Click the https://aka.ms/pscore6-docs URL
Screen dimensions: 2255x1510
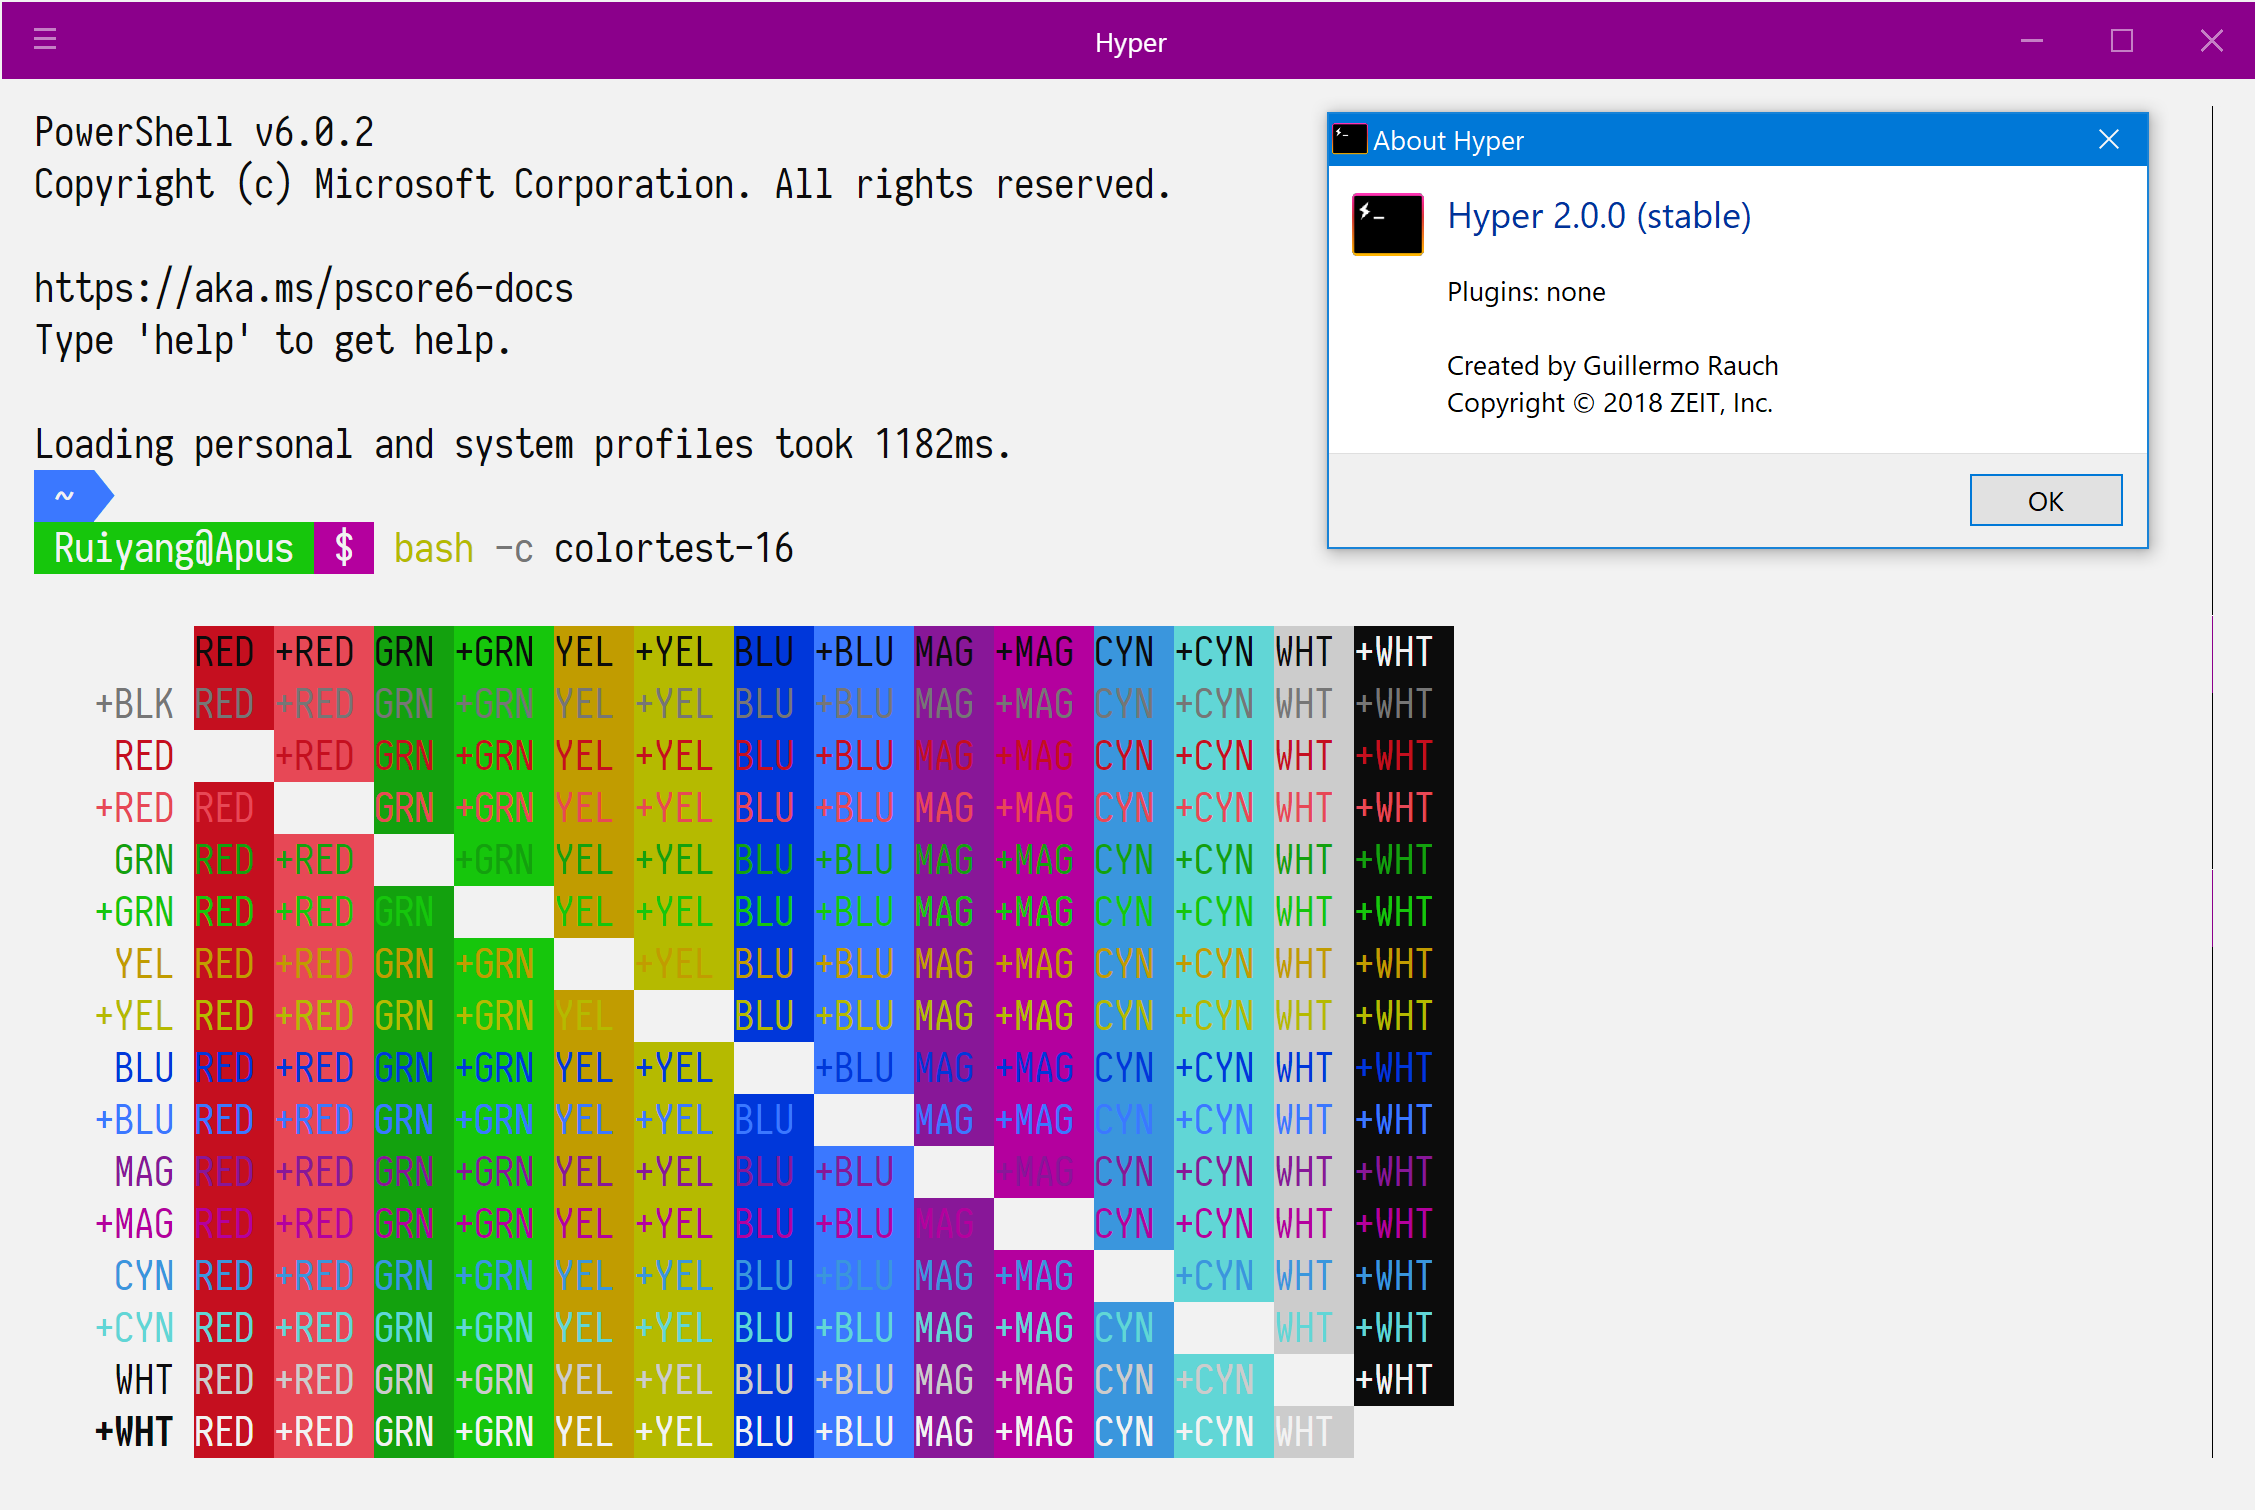pos(304,289)
